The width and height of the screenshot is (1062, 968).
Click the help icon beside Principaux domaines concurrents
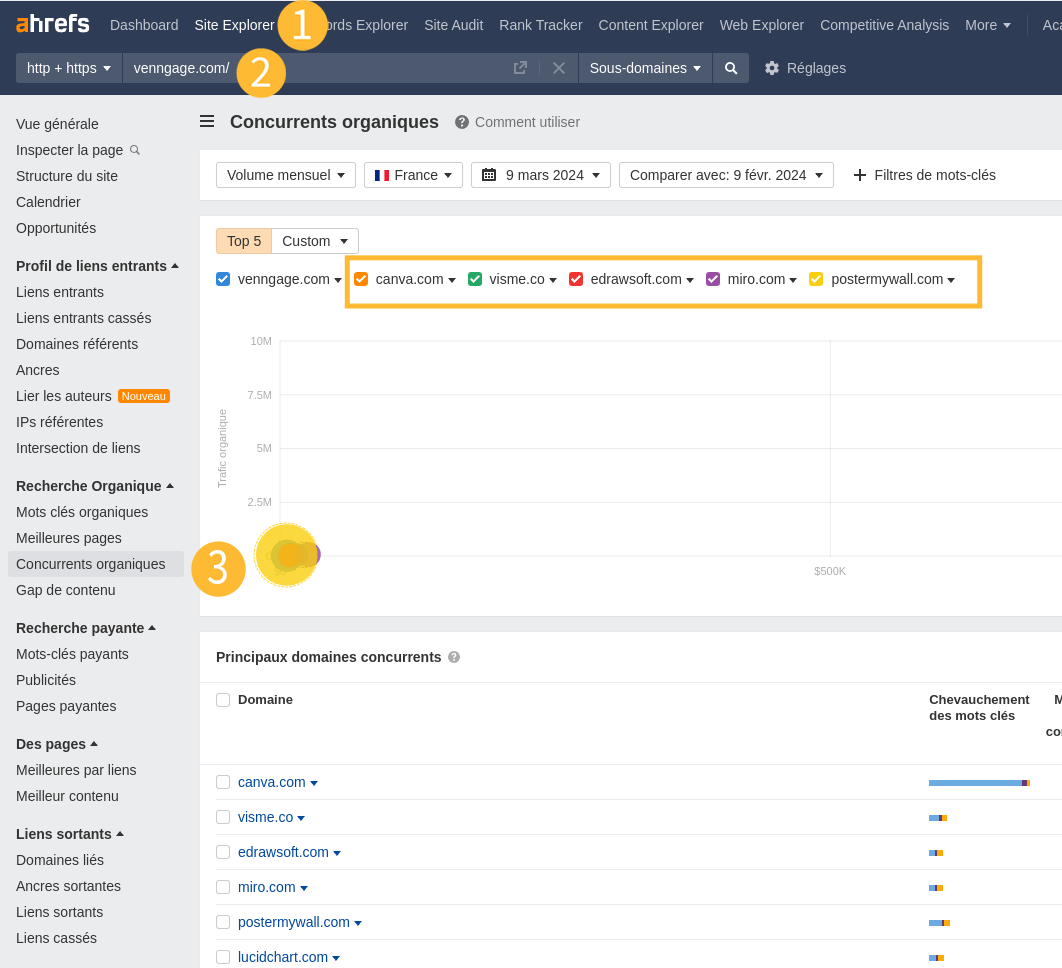[455, 658]
